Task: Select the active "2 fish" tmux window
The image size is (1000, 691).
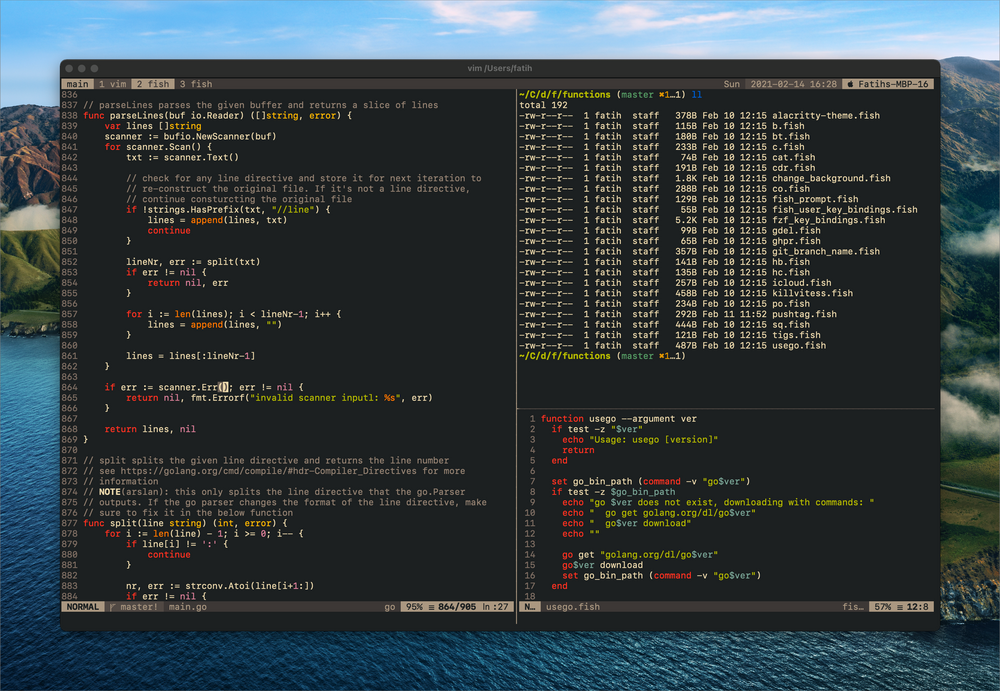Action: [x=152, y=84]
